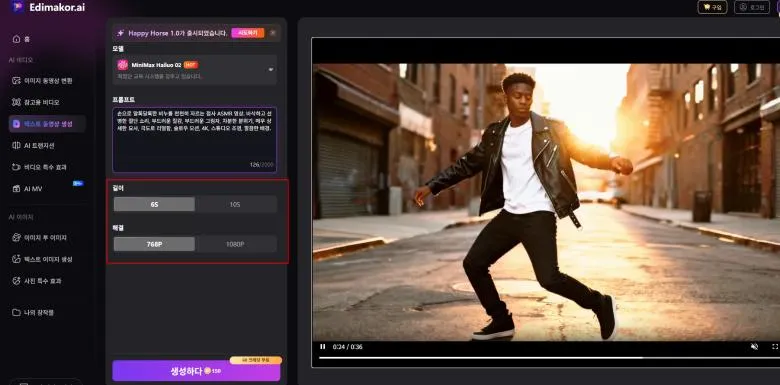Click the video playback progress bar

coord(547,358)
